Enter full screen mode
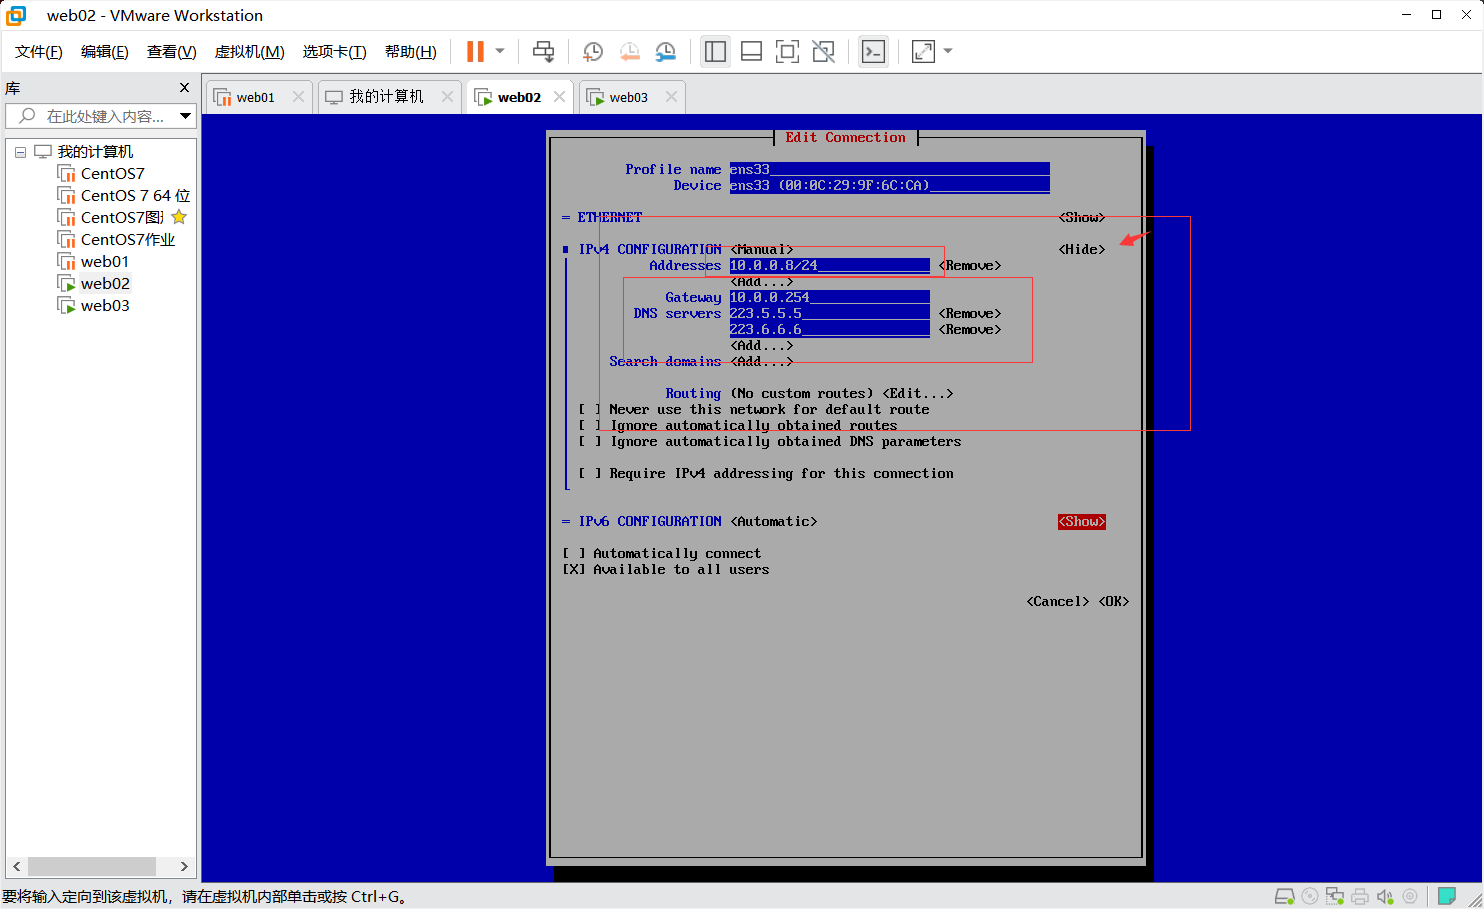 tap(788, 51)
